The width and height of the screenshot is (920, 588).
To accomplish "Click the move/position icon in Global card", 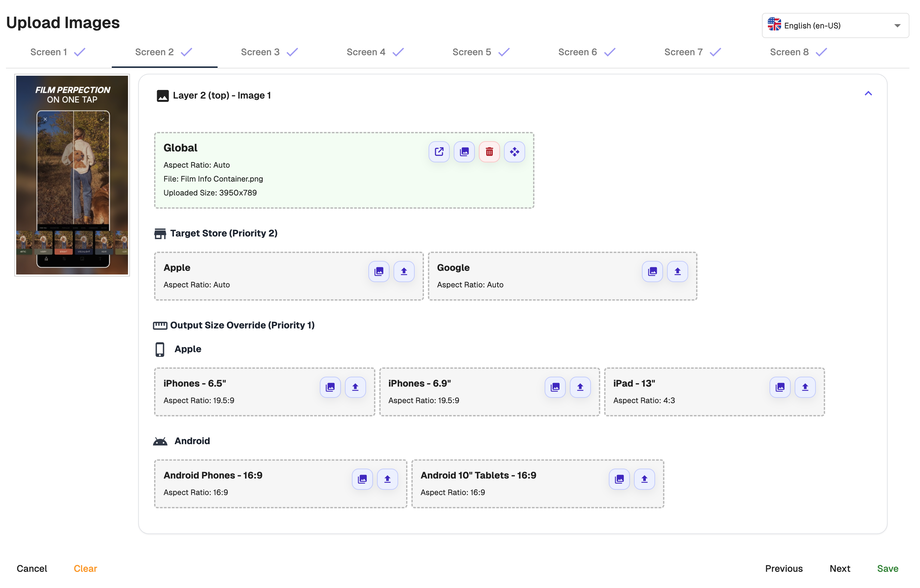I will [x=514, y=152].
